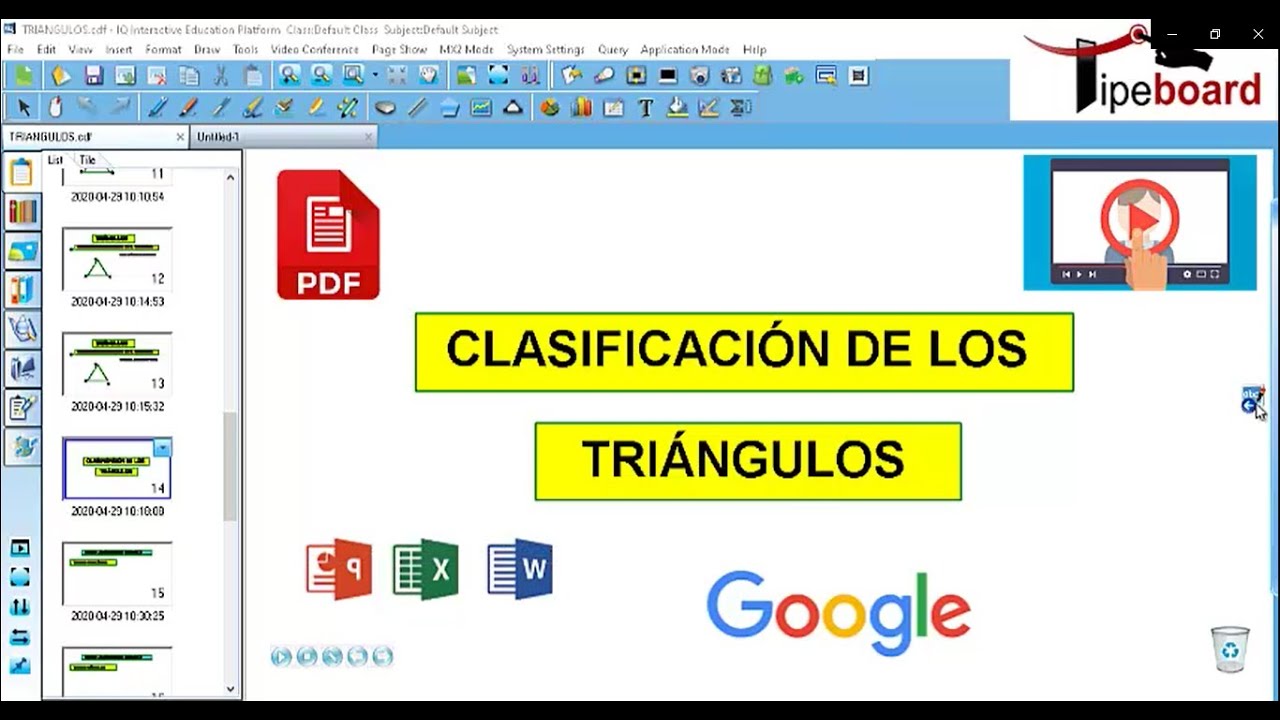Open the Tools menu
Viewport: 1280px width, 720px height.
tap(246, 49)
